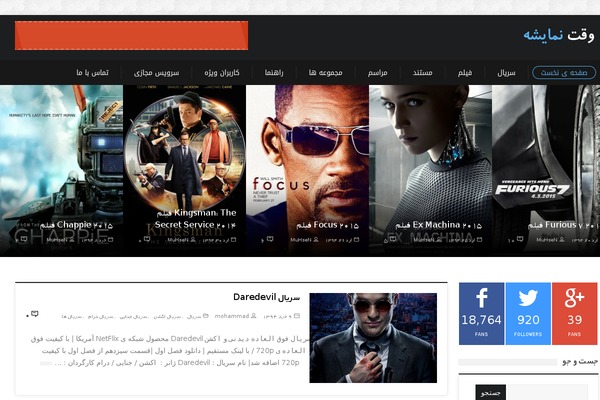Open the سریال Daredevil post title
600x400 pixels.
[266, 297]
